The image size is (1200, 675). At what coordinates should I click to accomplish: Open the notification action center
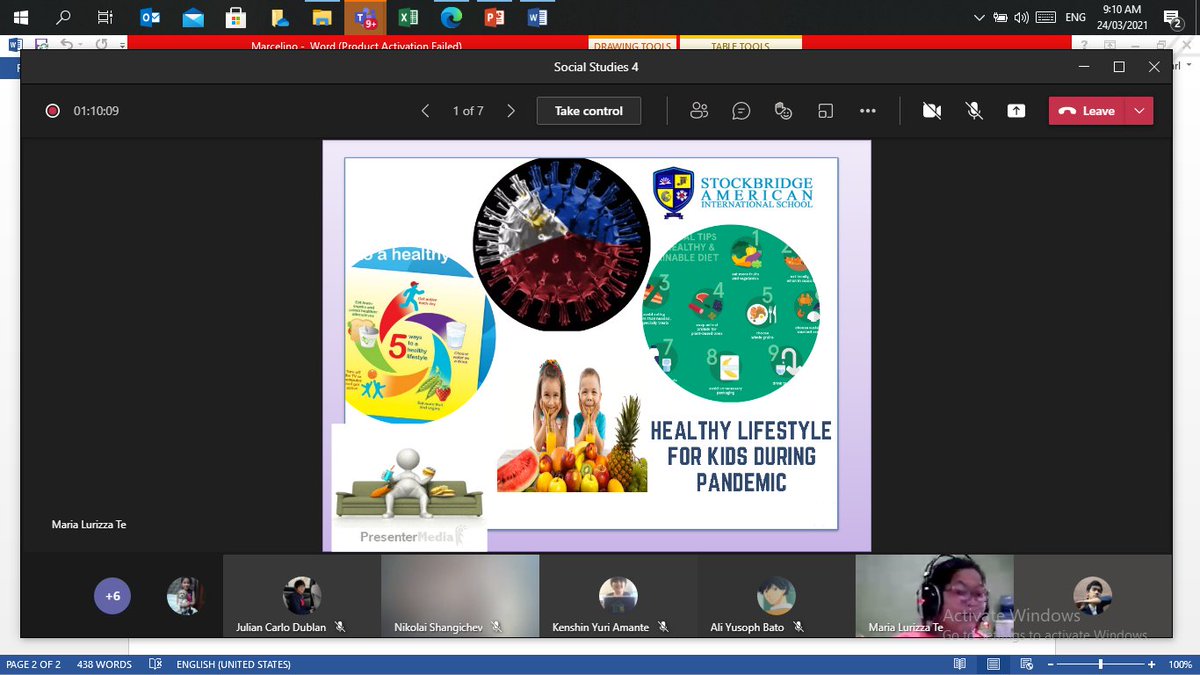coord(1172,17)
